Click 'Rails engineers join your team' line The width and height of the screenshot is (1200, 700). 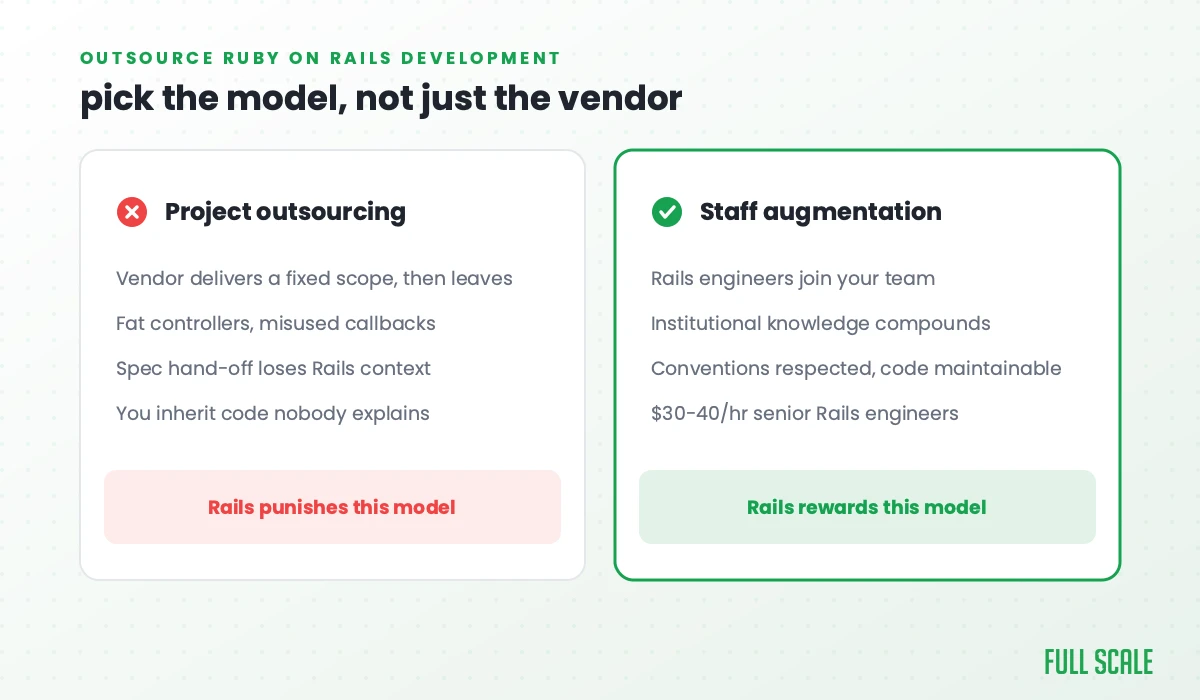pyautogui.click(x=793, y=279)
